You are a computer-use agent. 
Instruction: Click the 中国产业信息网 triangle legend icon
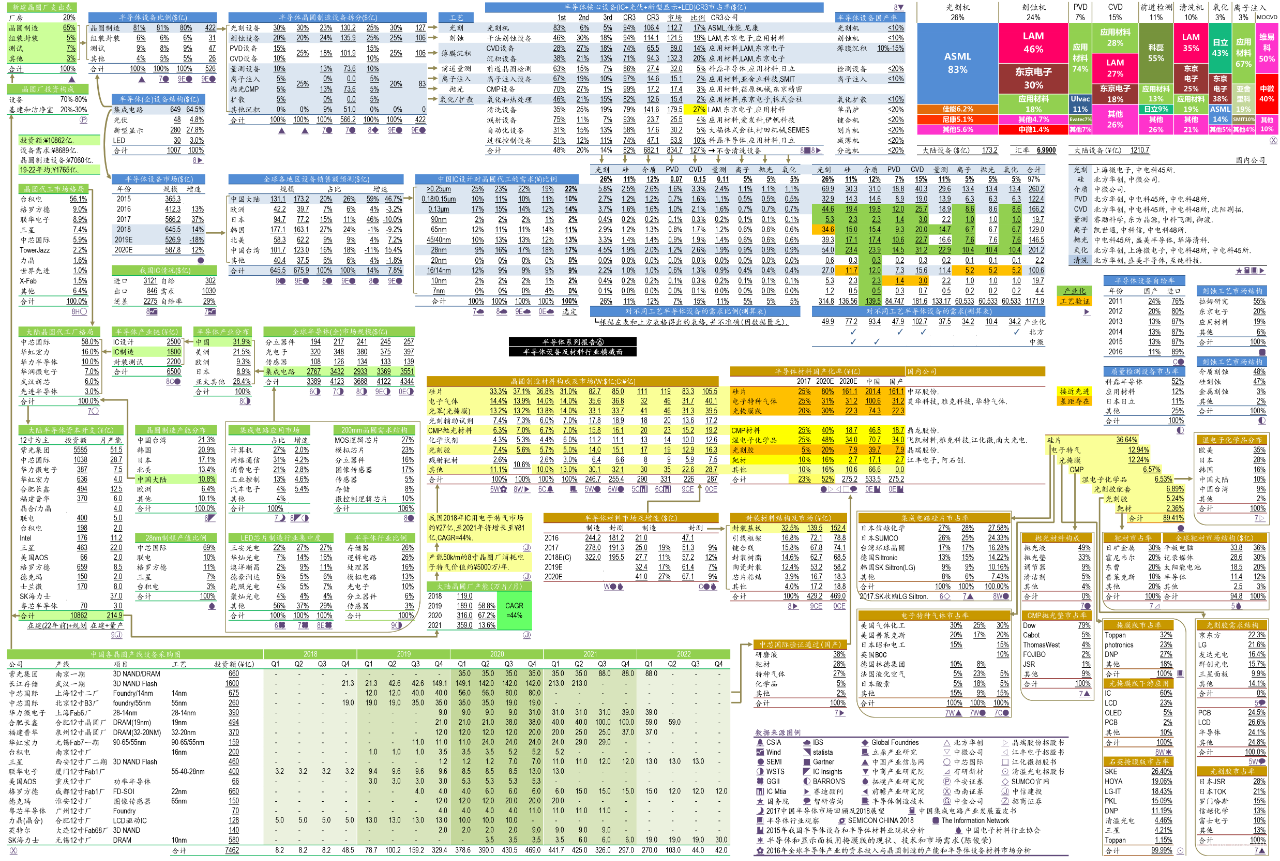[x=865, y=762]
